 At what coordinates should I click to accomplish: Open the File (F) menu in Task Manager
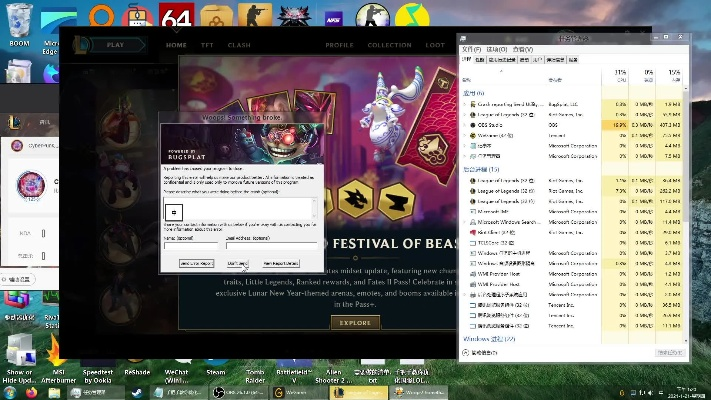tap(471, 49)
